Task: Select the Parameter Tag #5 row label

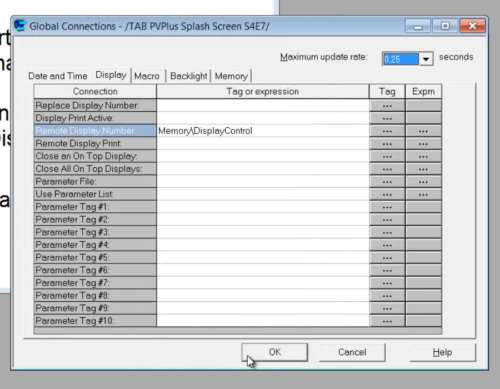Action: [95, 258]
